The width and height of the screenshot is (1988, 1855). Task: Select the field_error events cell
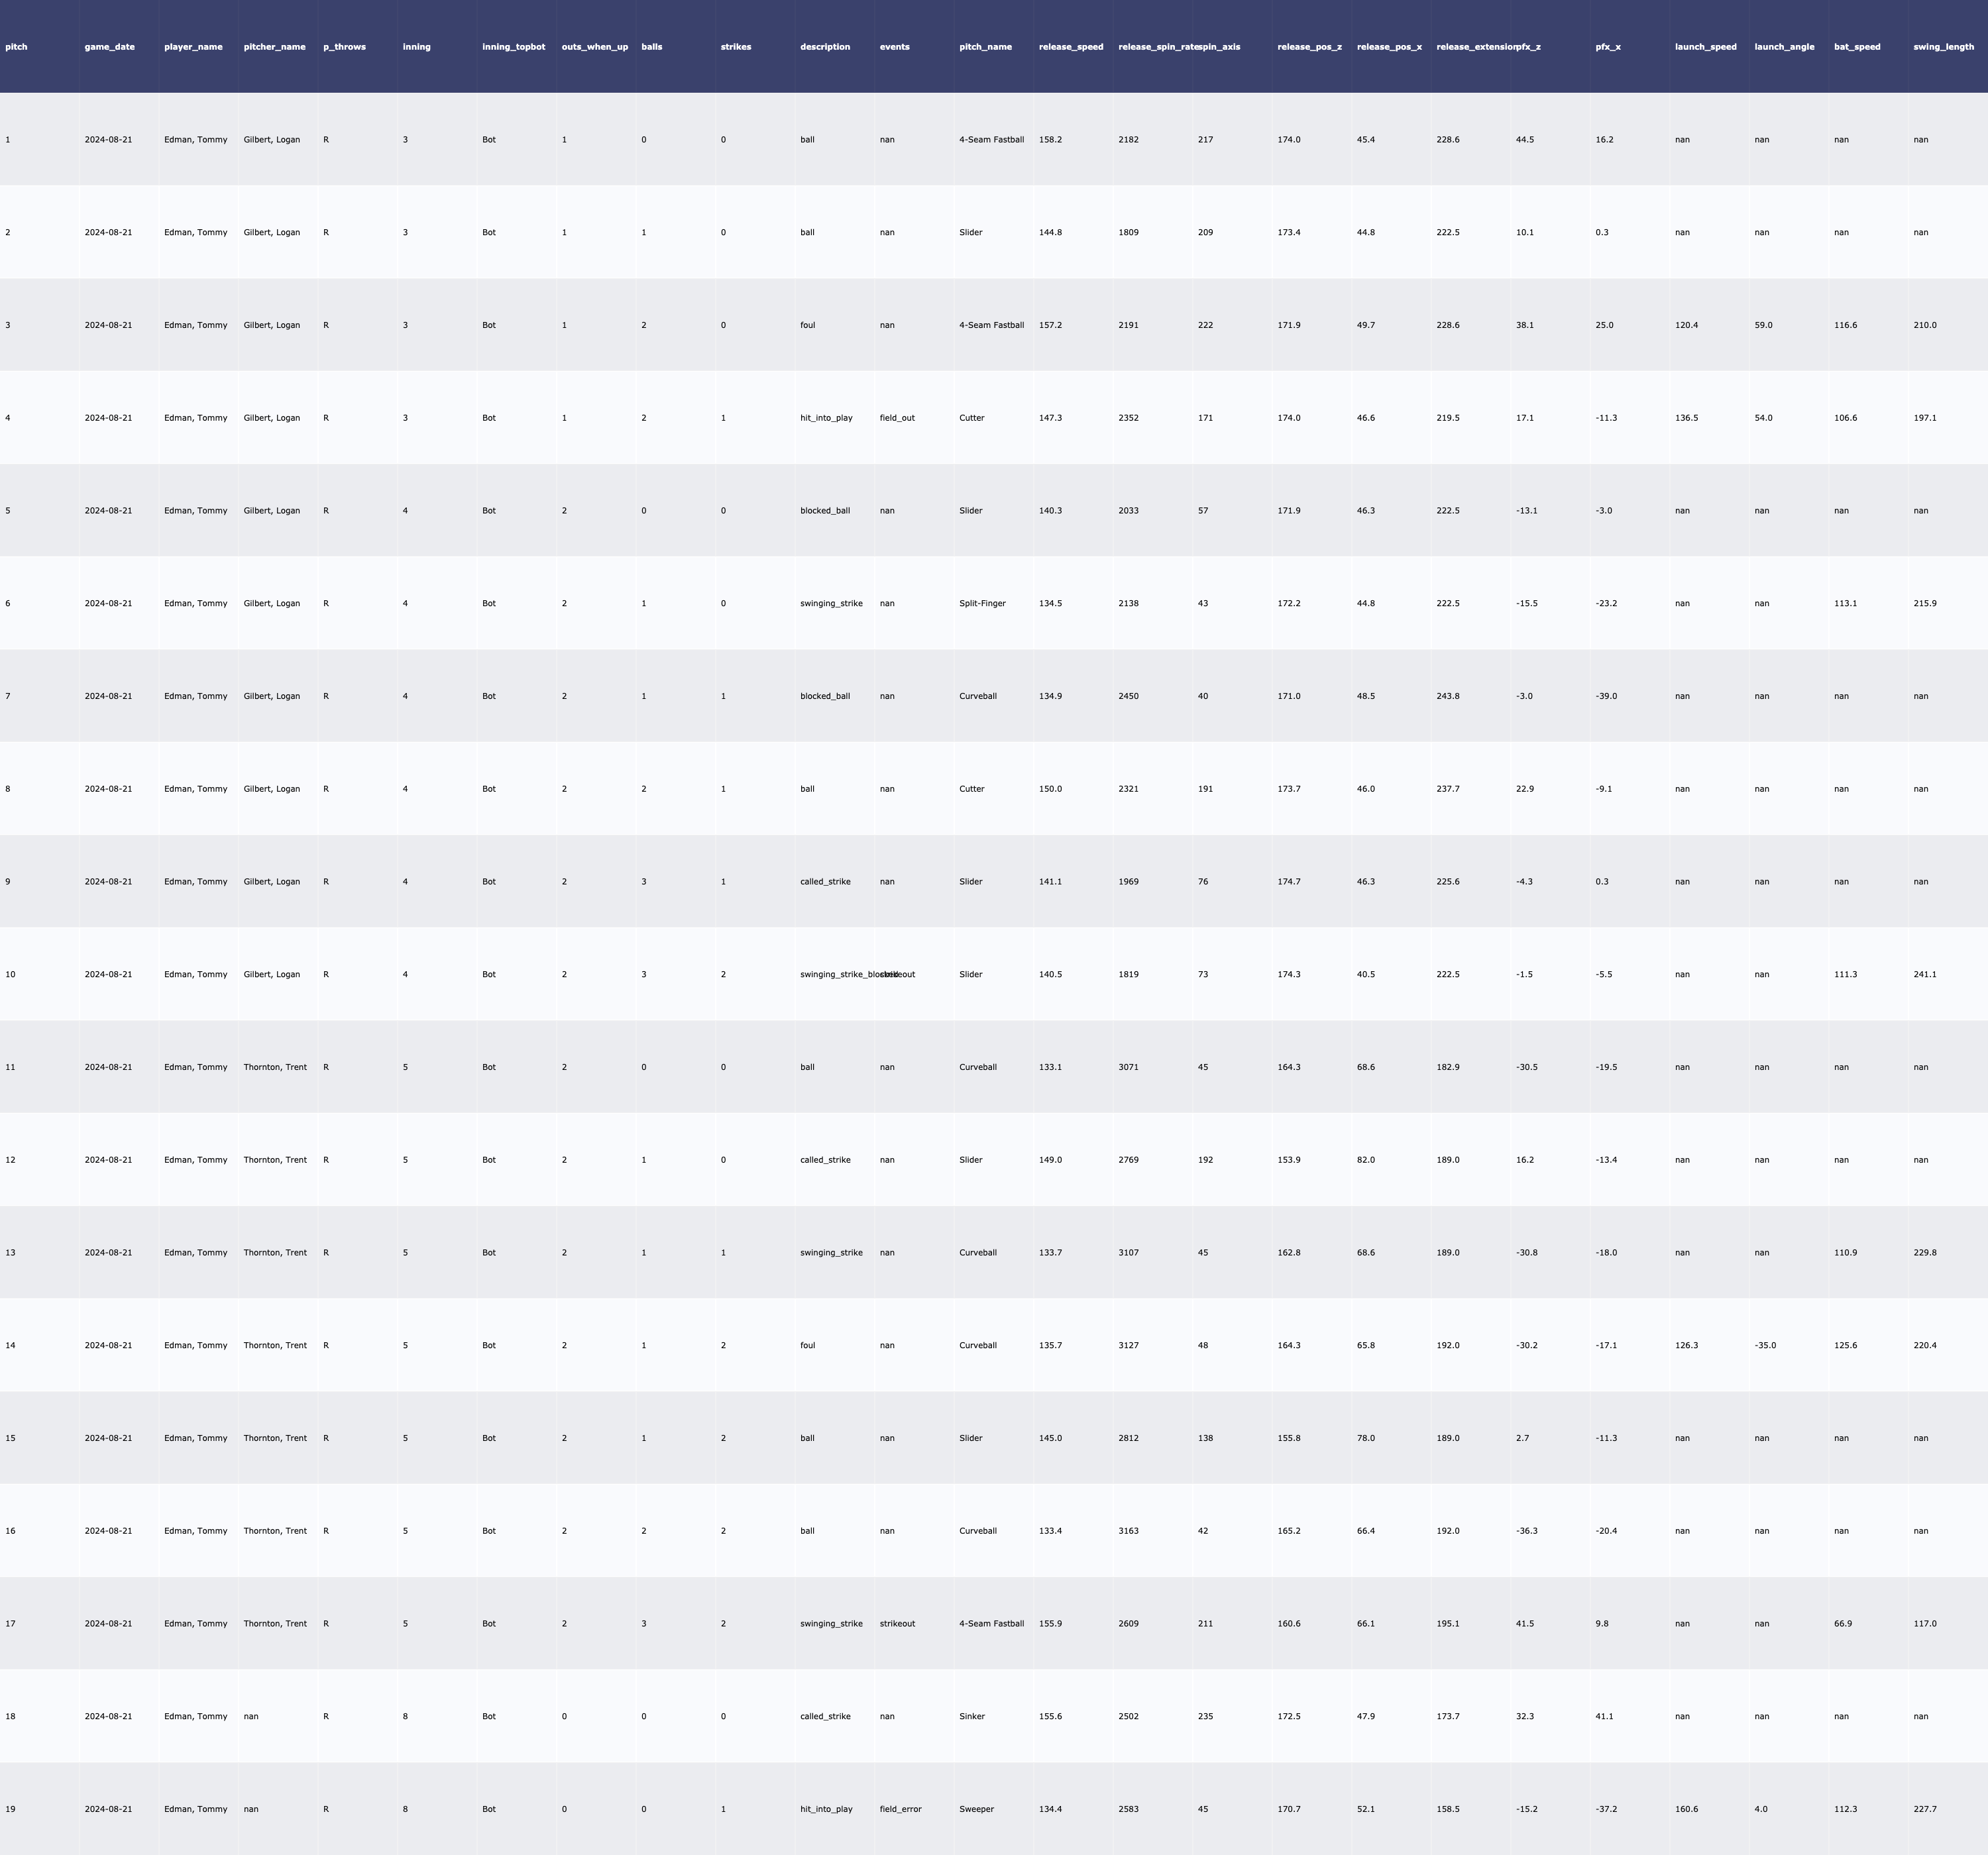click(900, 1809)
